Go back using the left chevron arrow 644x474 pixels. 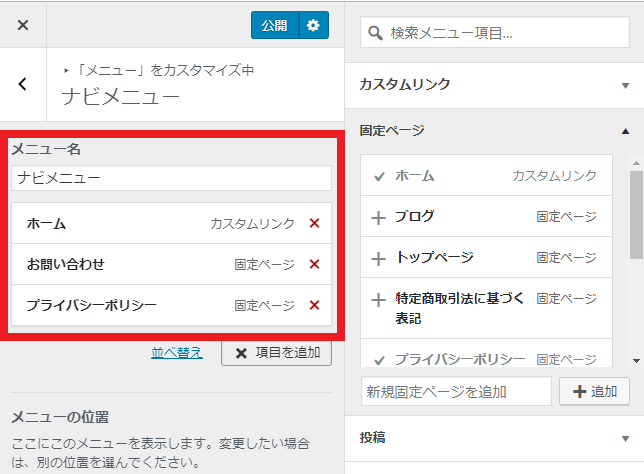[23, 84]
